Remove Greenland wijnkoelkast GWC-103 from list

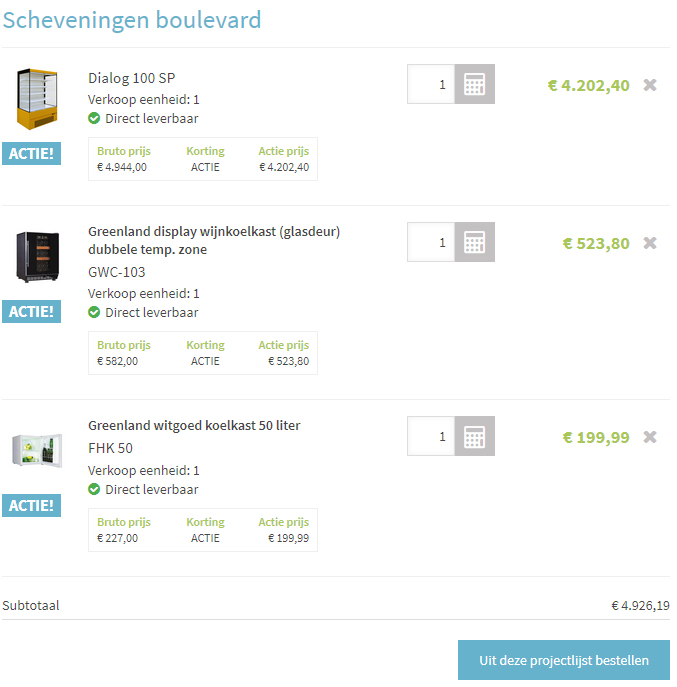[x=650, y=243]
